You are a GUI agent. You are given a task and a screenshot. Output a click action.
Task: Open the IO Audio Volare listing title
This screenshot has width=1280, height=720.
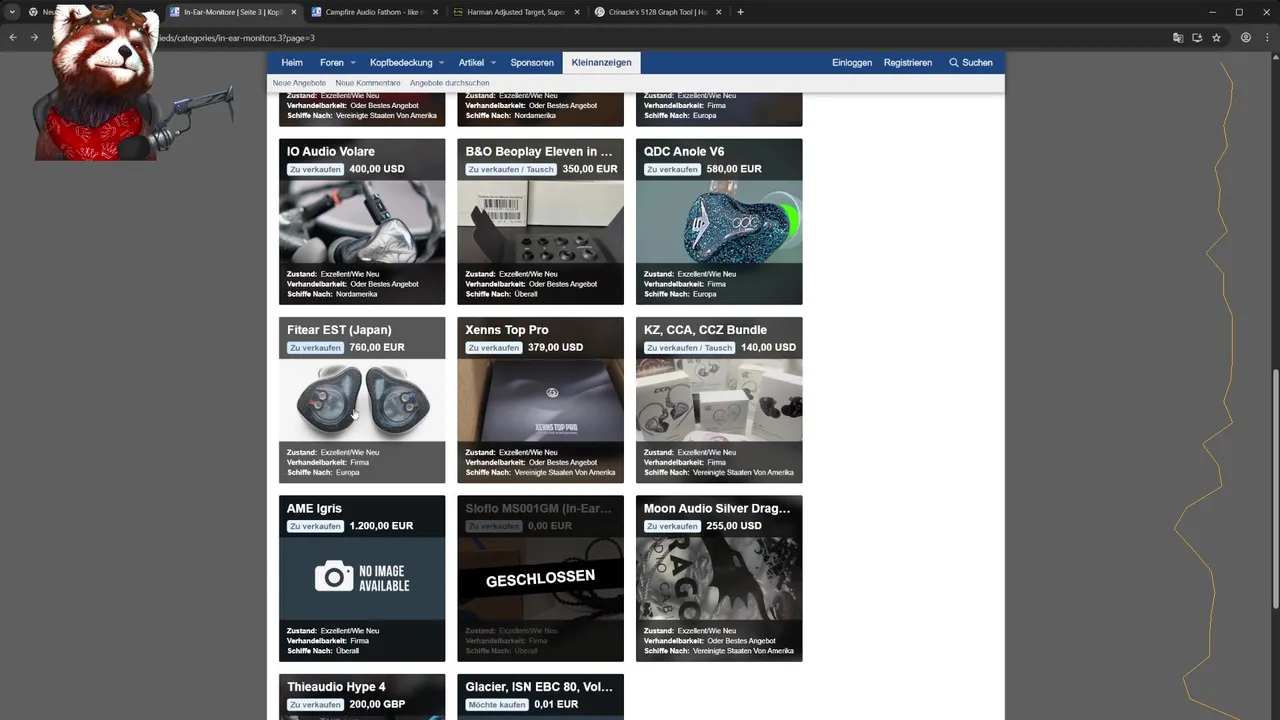tap(331, 152)
